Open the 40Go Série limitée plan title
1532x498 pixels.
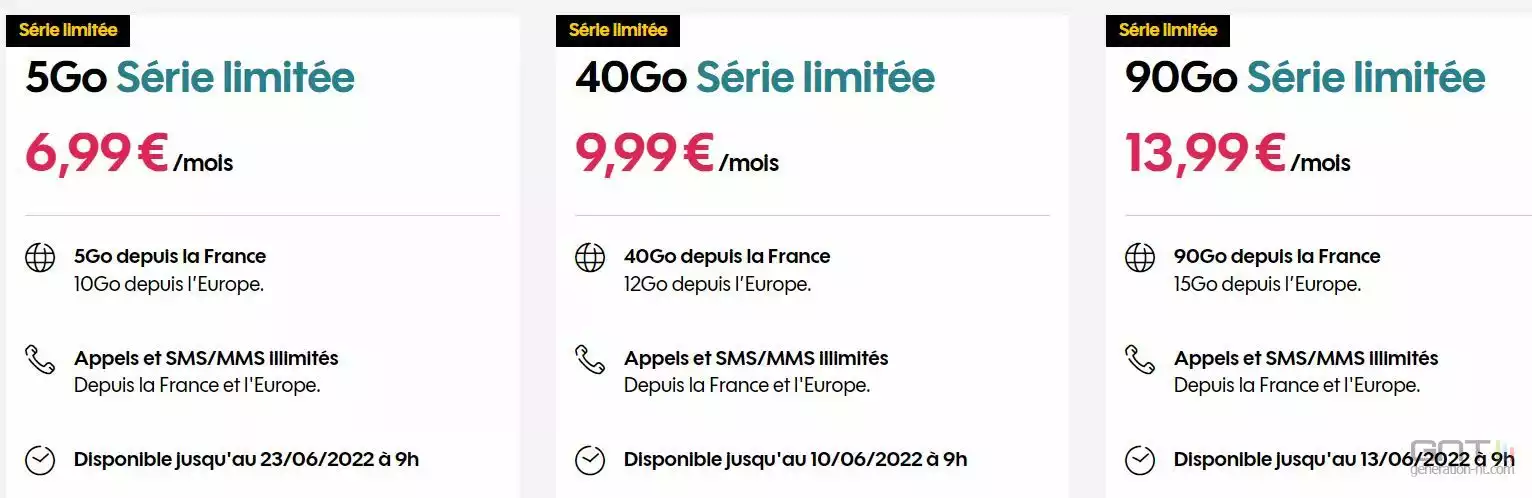(755, 79)
